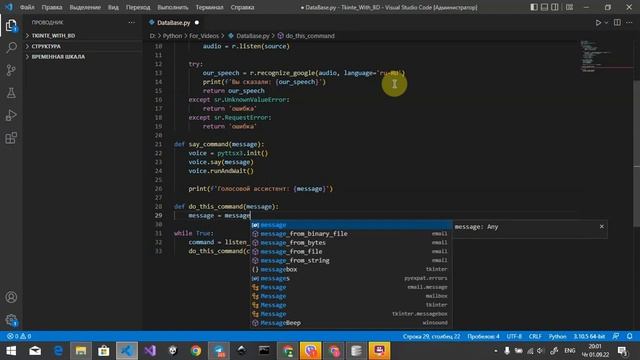Select 3.10.5 64-bit interpreter status item
Image resolution: width=640 pixels, height=360 pixels.
coord(589,336)
